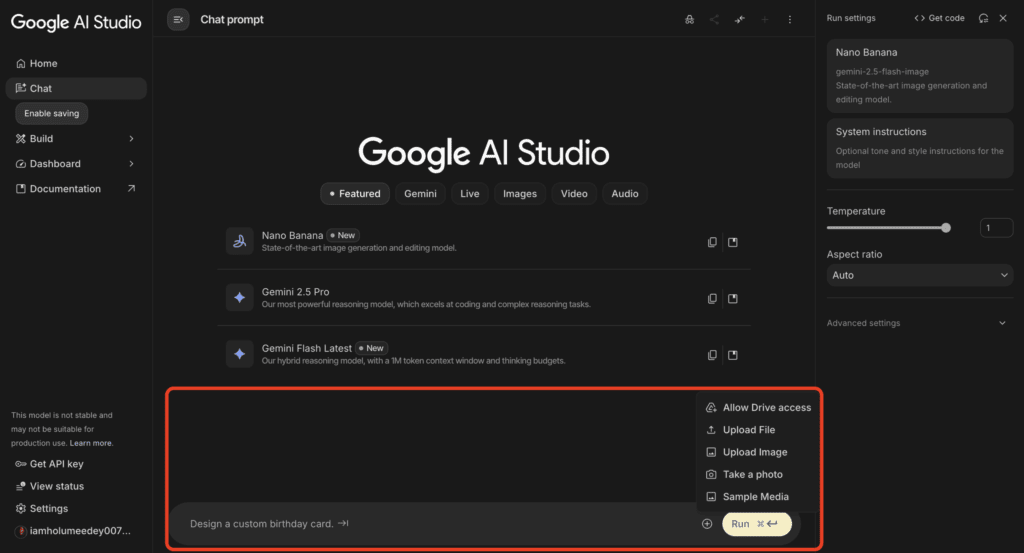The image size is (1024, 553).
Task: Select the Featured filter chip
Action: [x=355, y=194]
